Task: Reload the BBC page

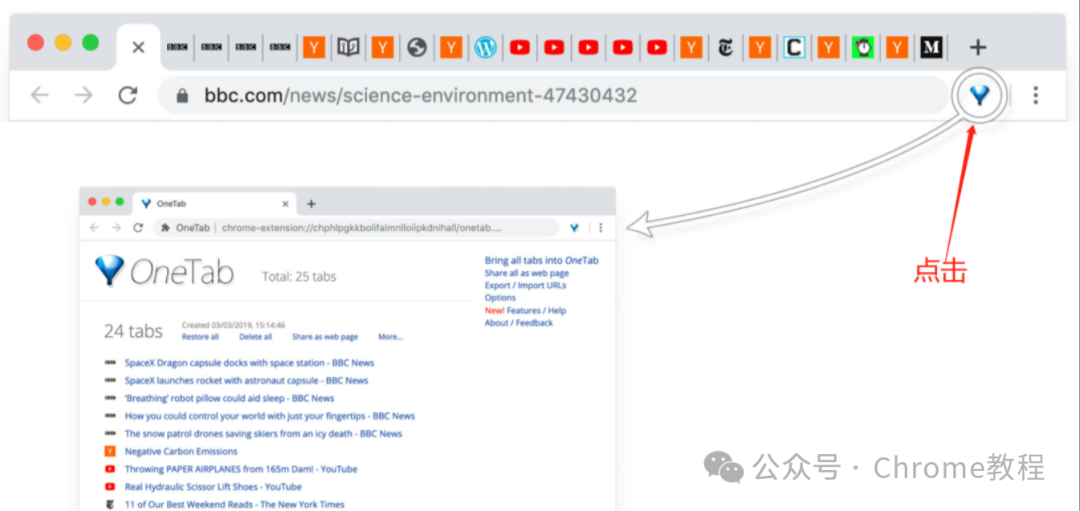Action: tap(127, 95)
